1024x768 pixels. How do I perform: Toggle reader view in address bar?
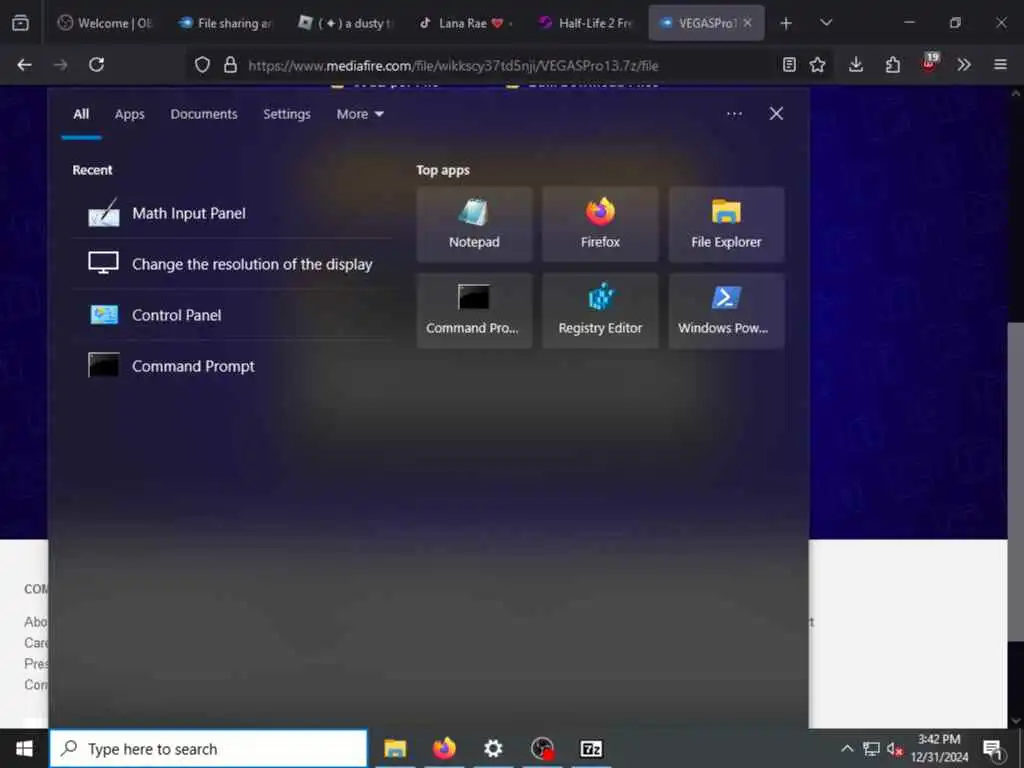pos(789,65)
